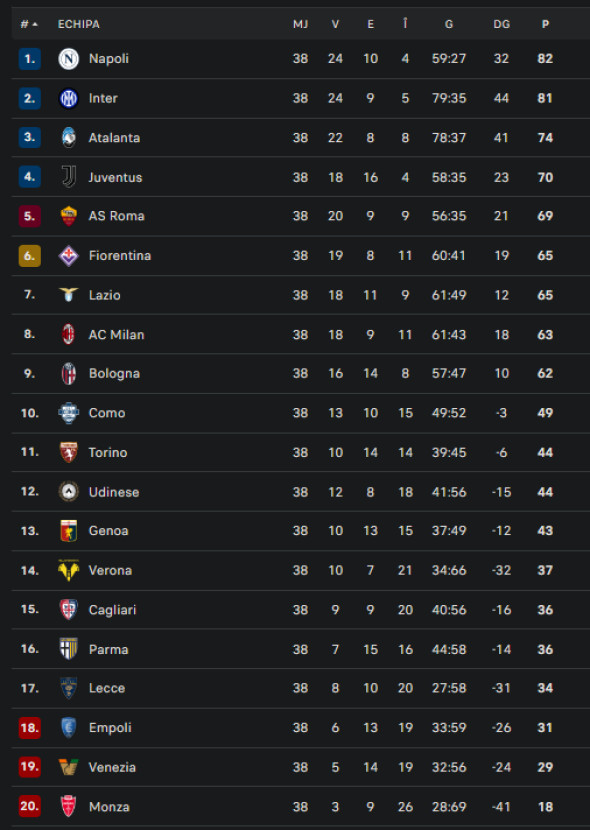Open the Atalanta team link
Screen dimensions: 590x830
point(114,138)
